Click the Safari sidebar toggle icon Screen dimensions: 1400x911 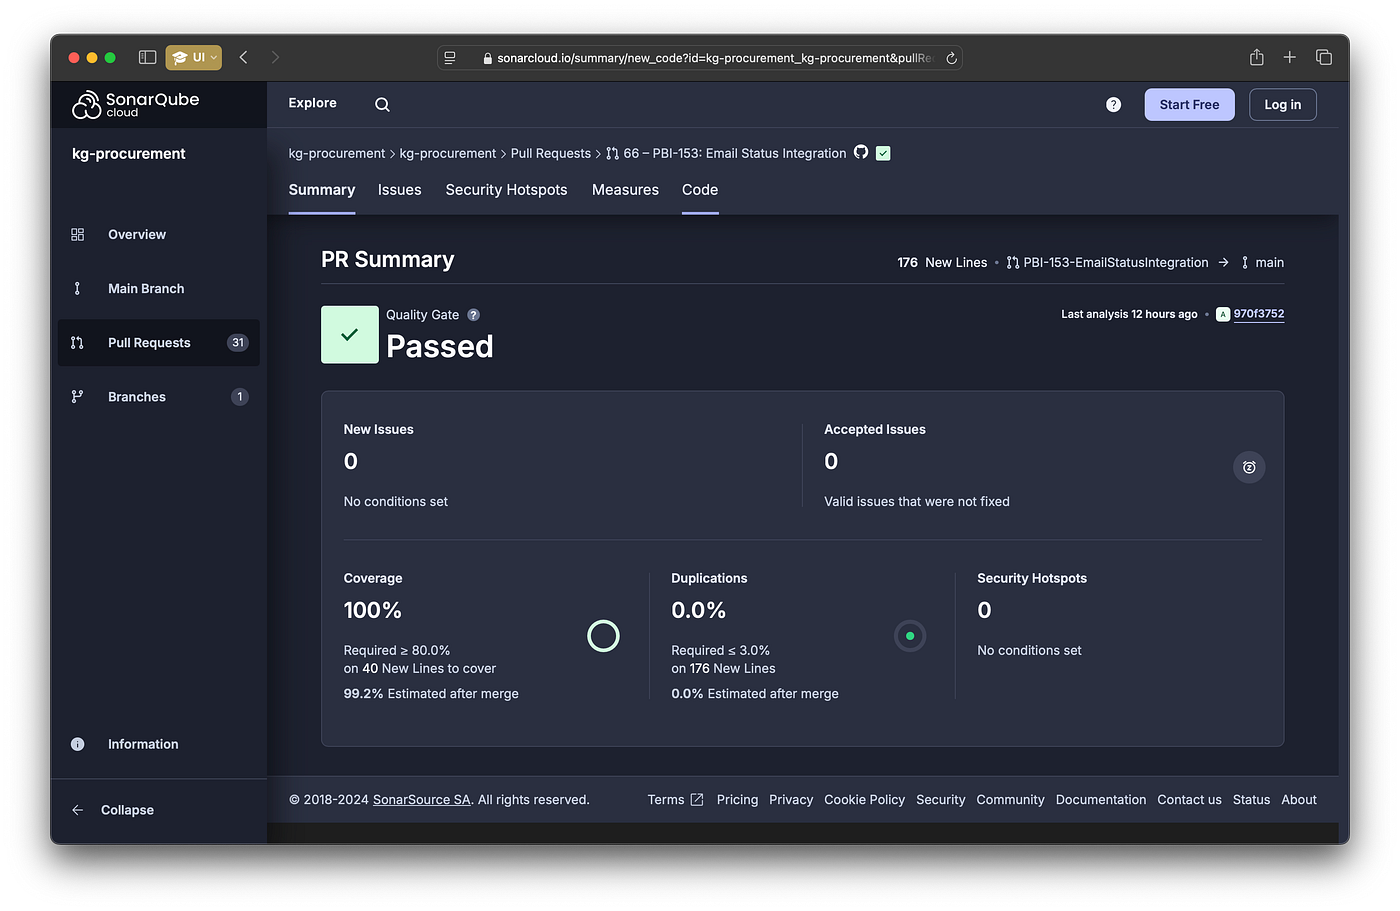[x=147, y=58]
